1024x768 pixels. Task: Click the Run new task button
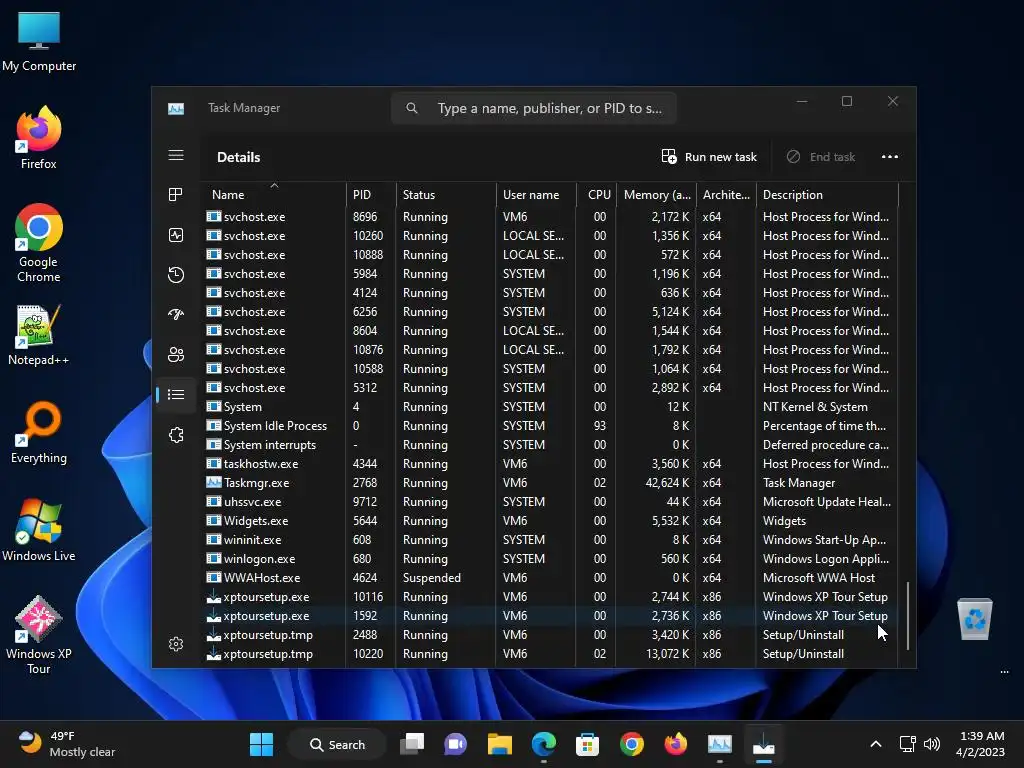click(709, 157)
